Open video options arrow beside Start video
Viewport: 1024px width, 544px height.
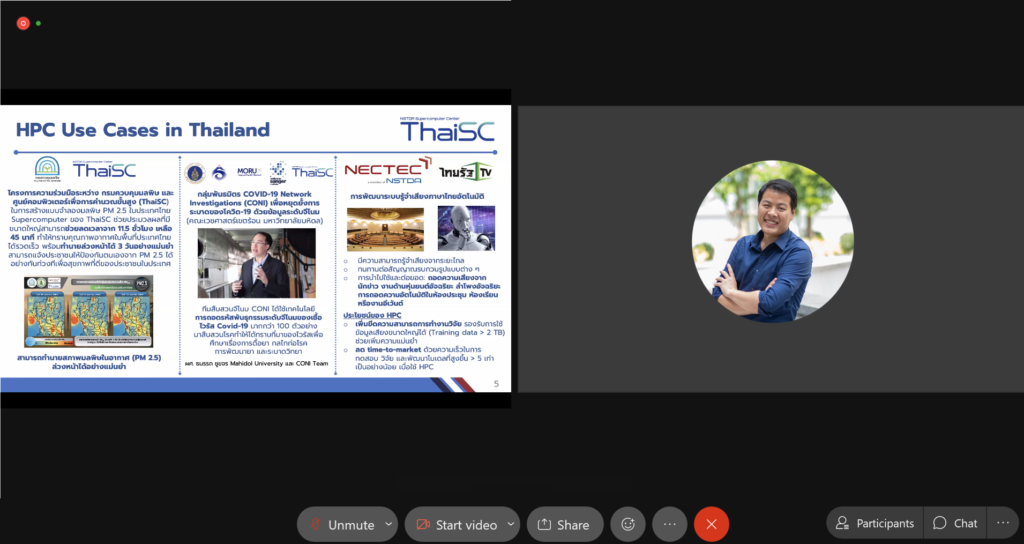coord(511,524)
